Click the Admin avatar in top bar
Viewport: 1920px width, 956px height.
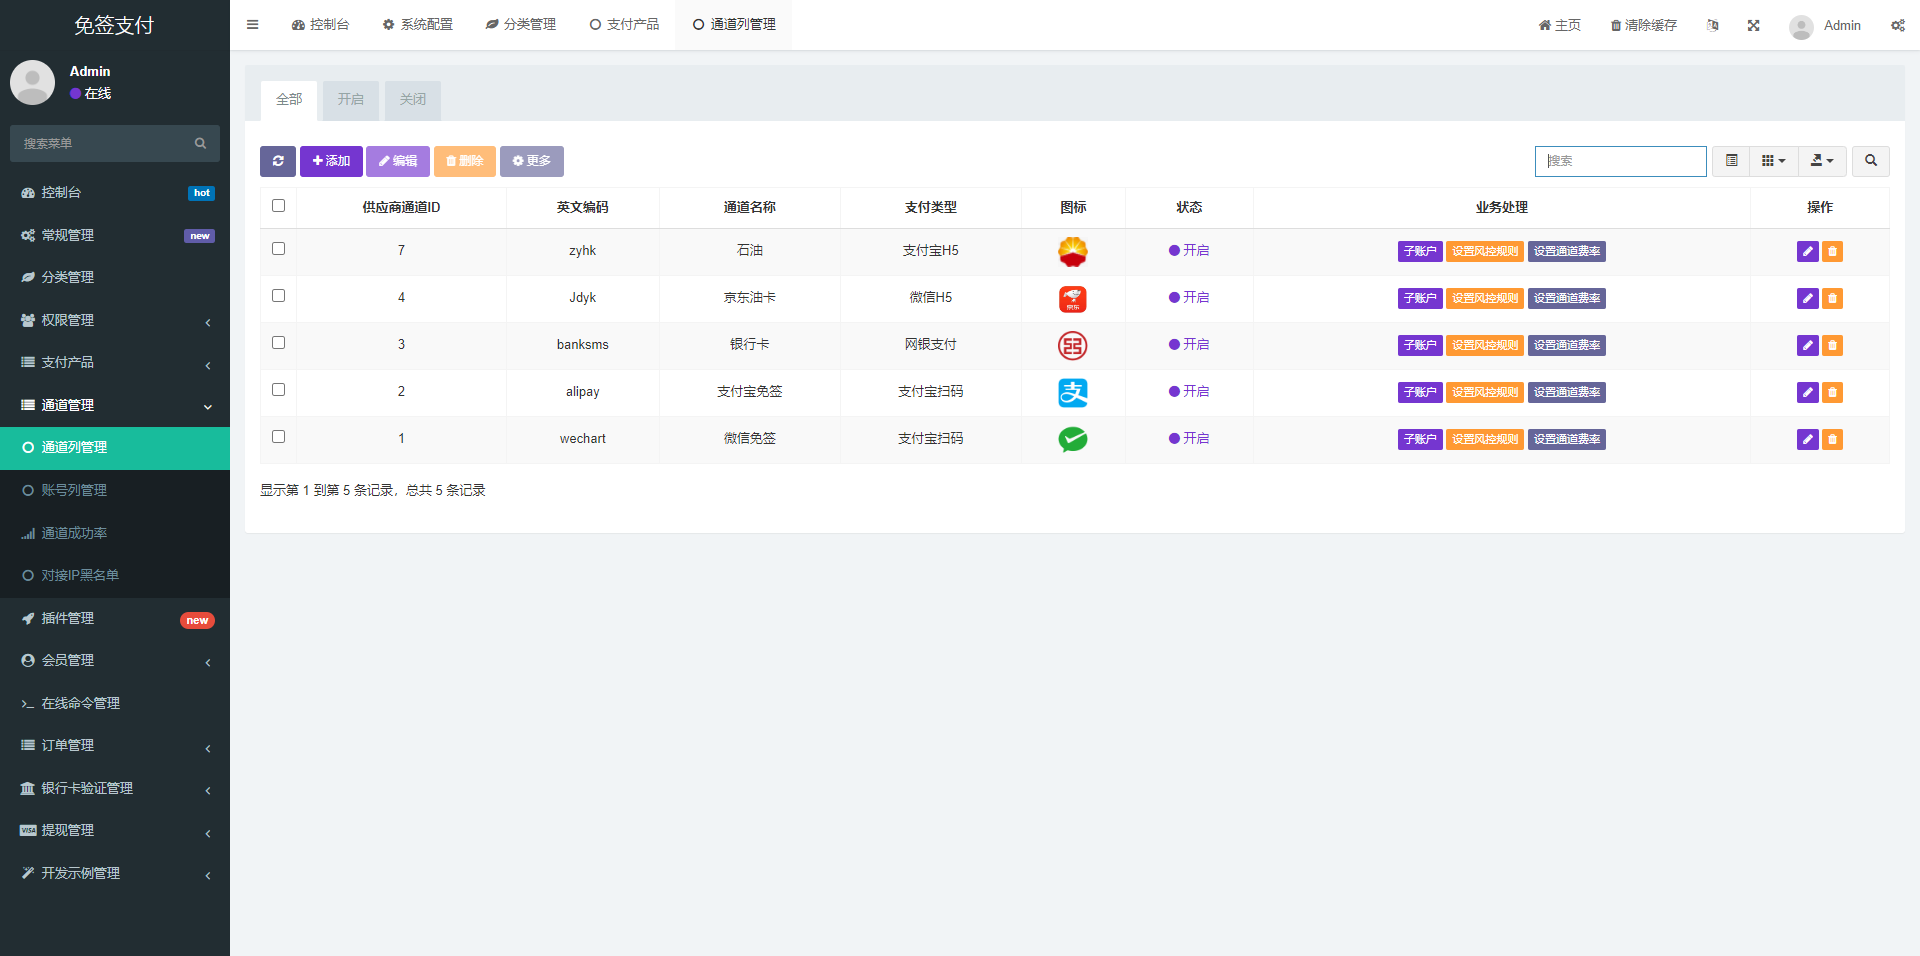[1801, 27]
